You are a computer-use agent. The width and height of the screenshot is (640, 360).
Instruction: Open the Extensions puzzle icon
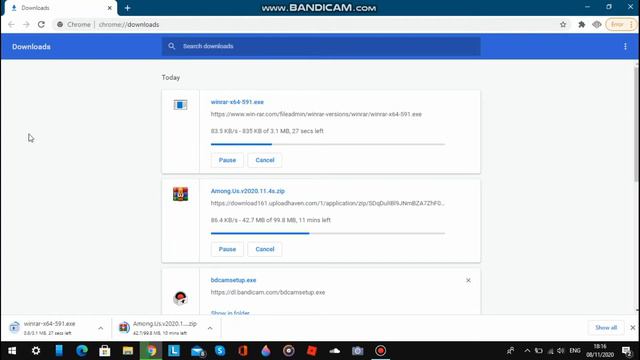(x=582, y=24)
